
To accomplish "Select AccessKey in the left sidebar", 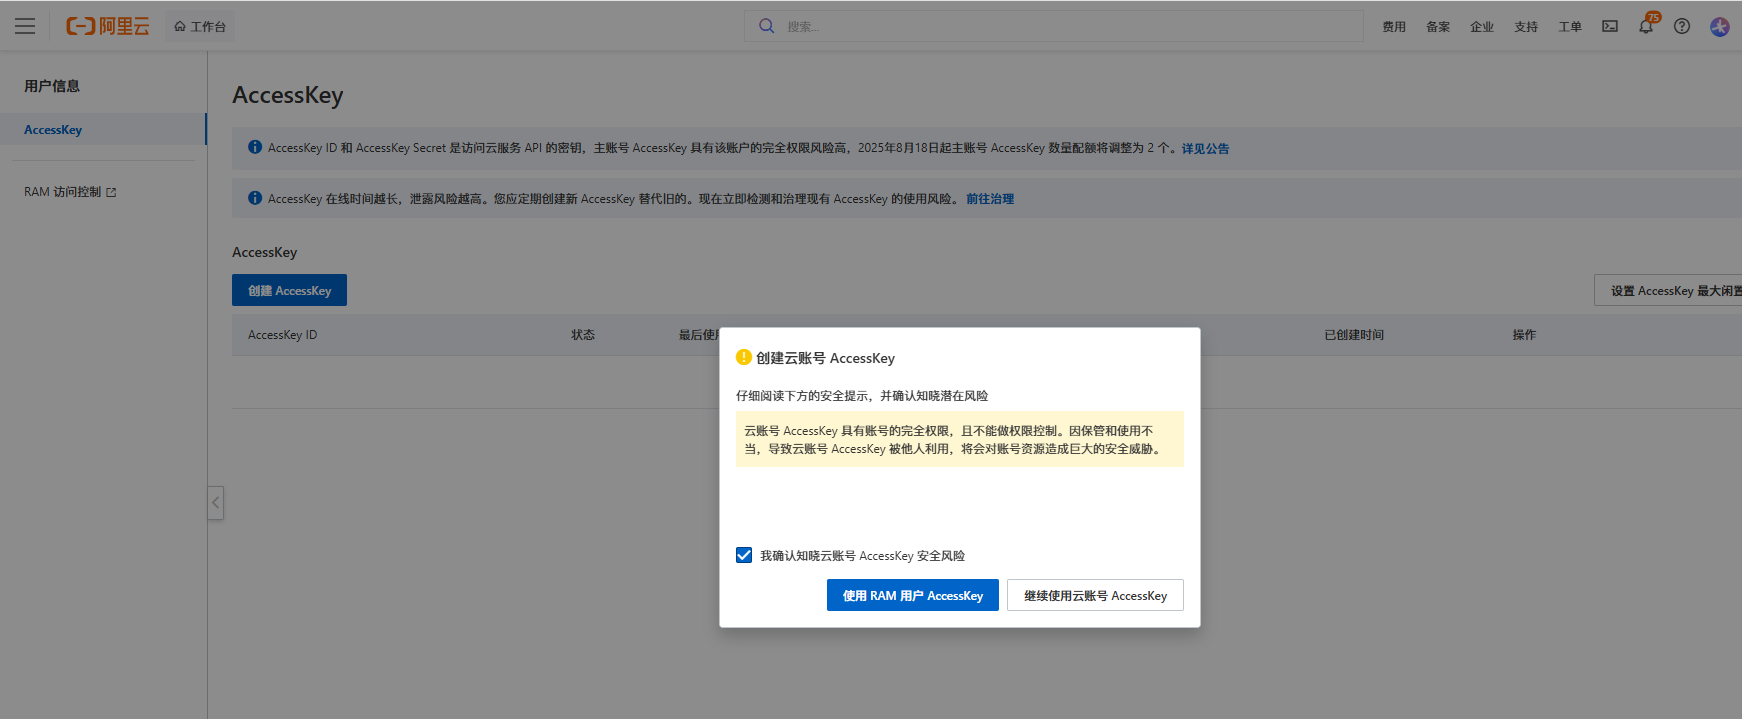I will pyautogui.click(x=103, y=130).
